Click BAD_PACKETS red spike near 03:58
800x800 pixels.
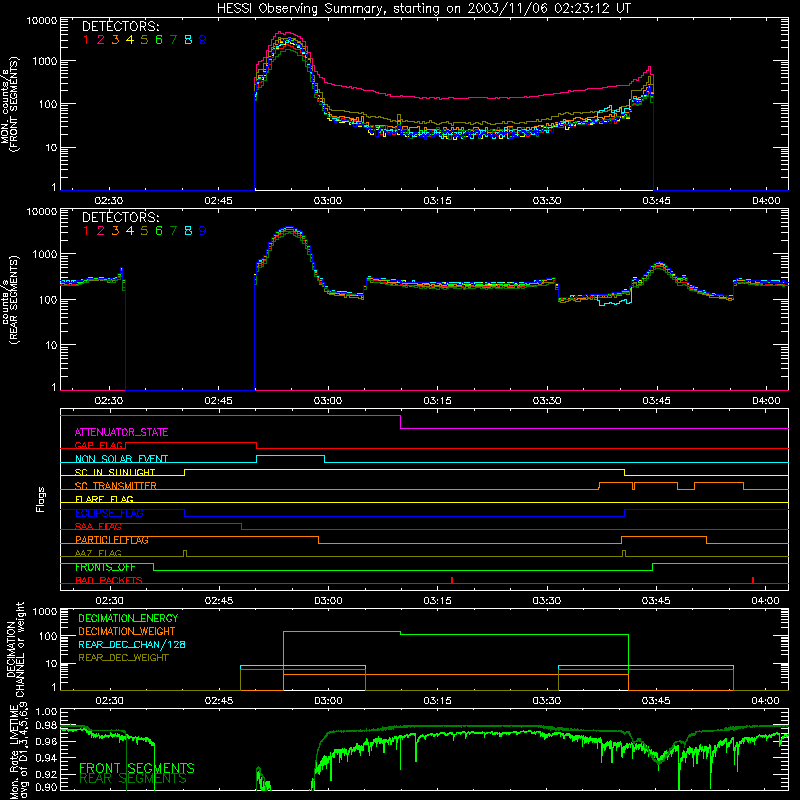(x=753, y=580)
